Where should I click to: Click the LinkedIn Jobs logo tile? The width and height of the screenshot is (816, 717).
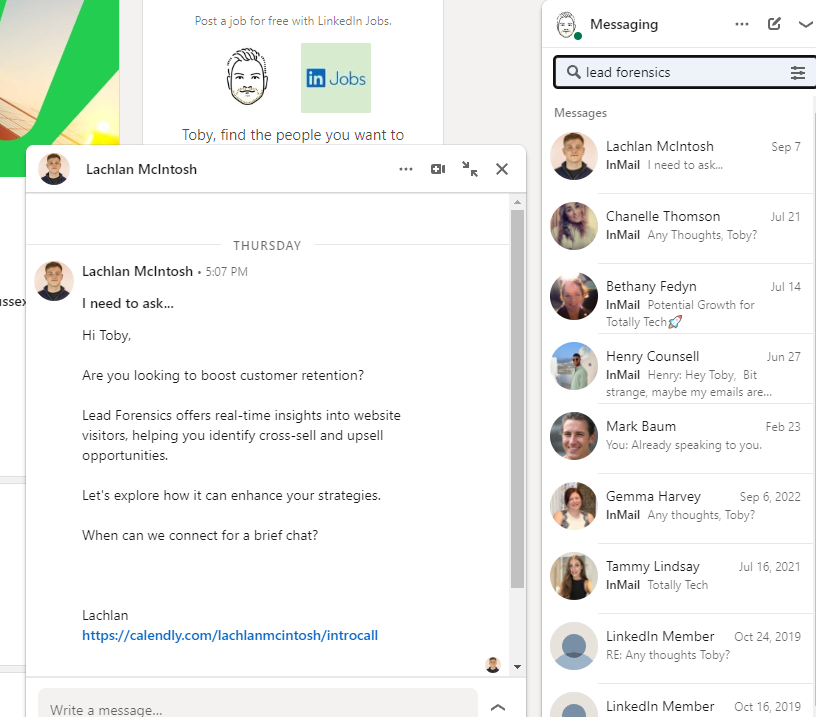coord(336,78)
